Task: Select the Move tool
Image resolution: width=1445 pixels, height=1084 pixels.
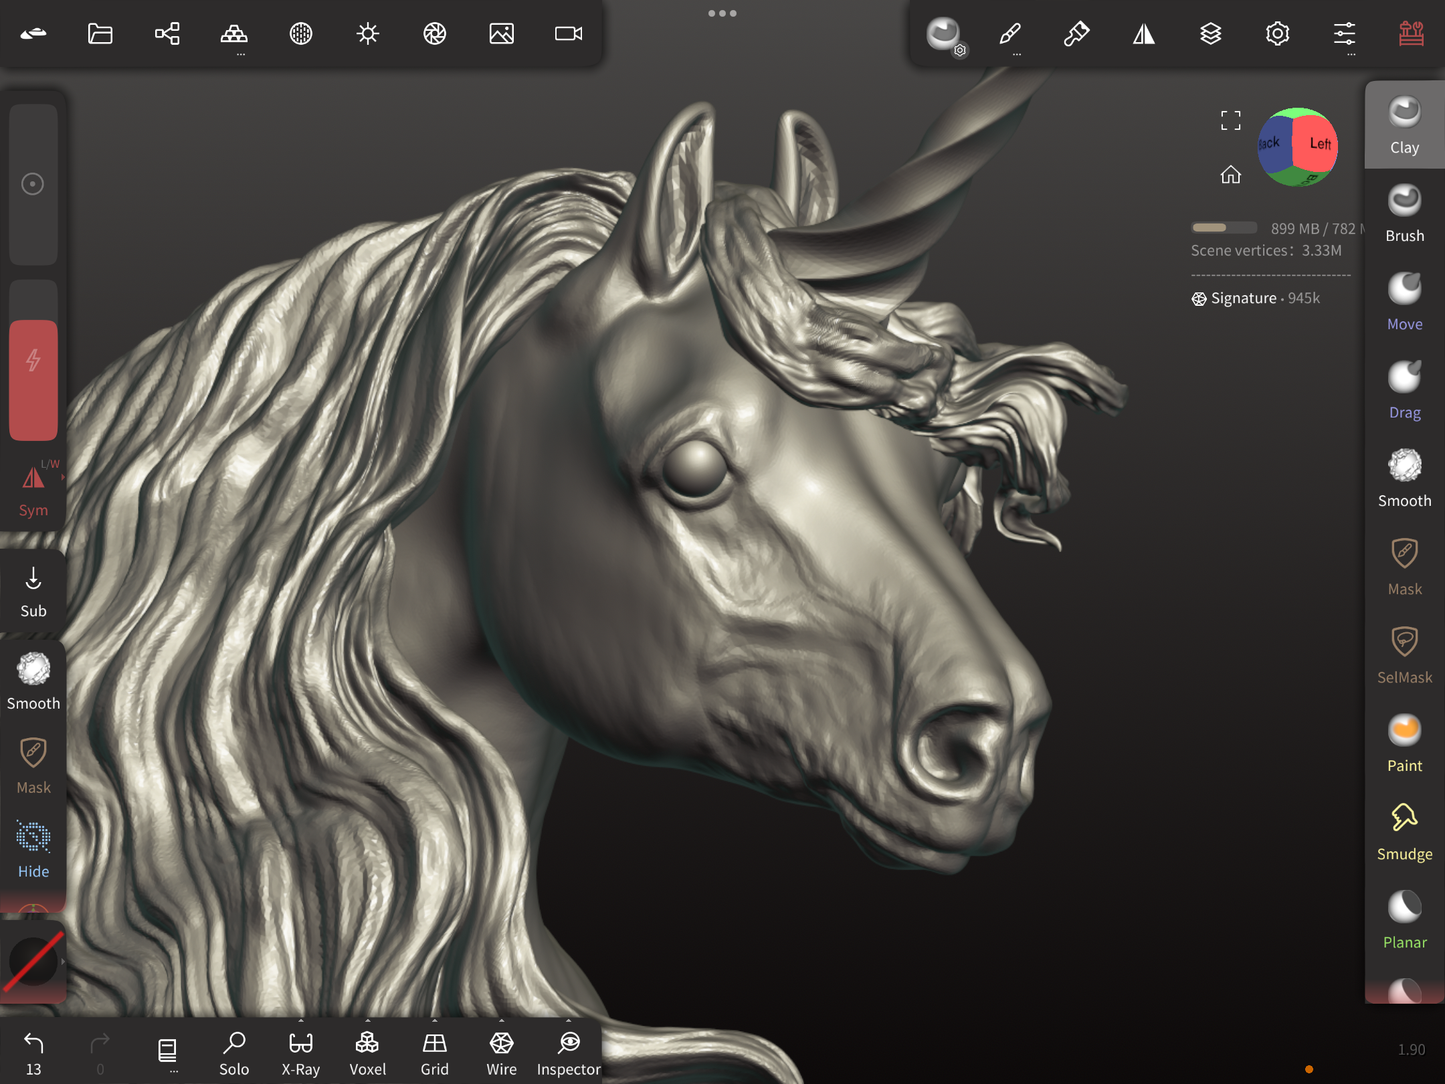Action: tap(1404, 301)
